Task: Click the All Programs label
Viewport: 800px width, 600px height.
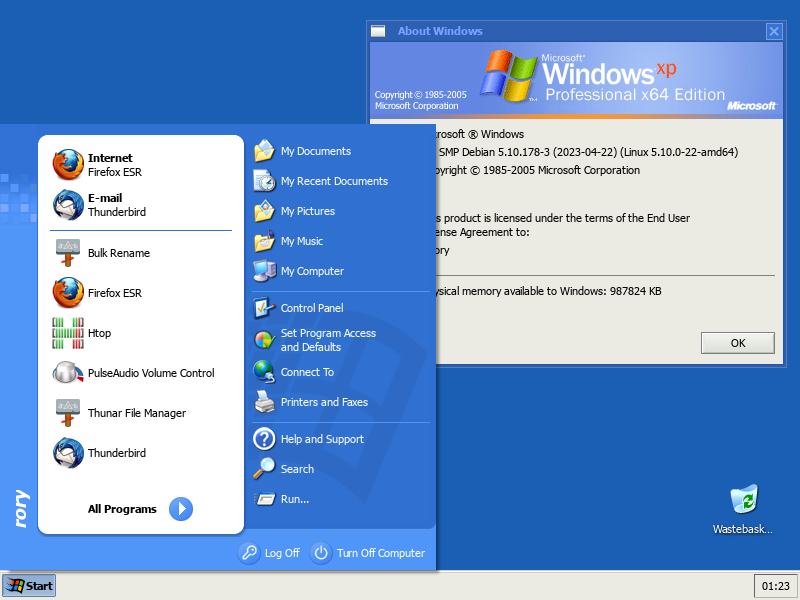Action: [122, 509]
